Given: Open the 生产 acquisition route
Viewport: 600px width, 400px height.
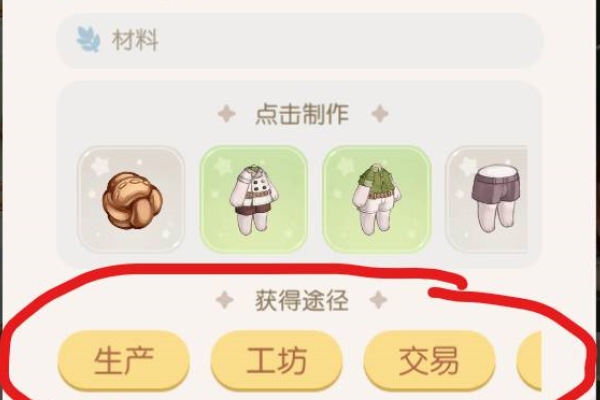Looking at the screenshot, I should pyautogui.click(x=124, y=361).
